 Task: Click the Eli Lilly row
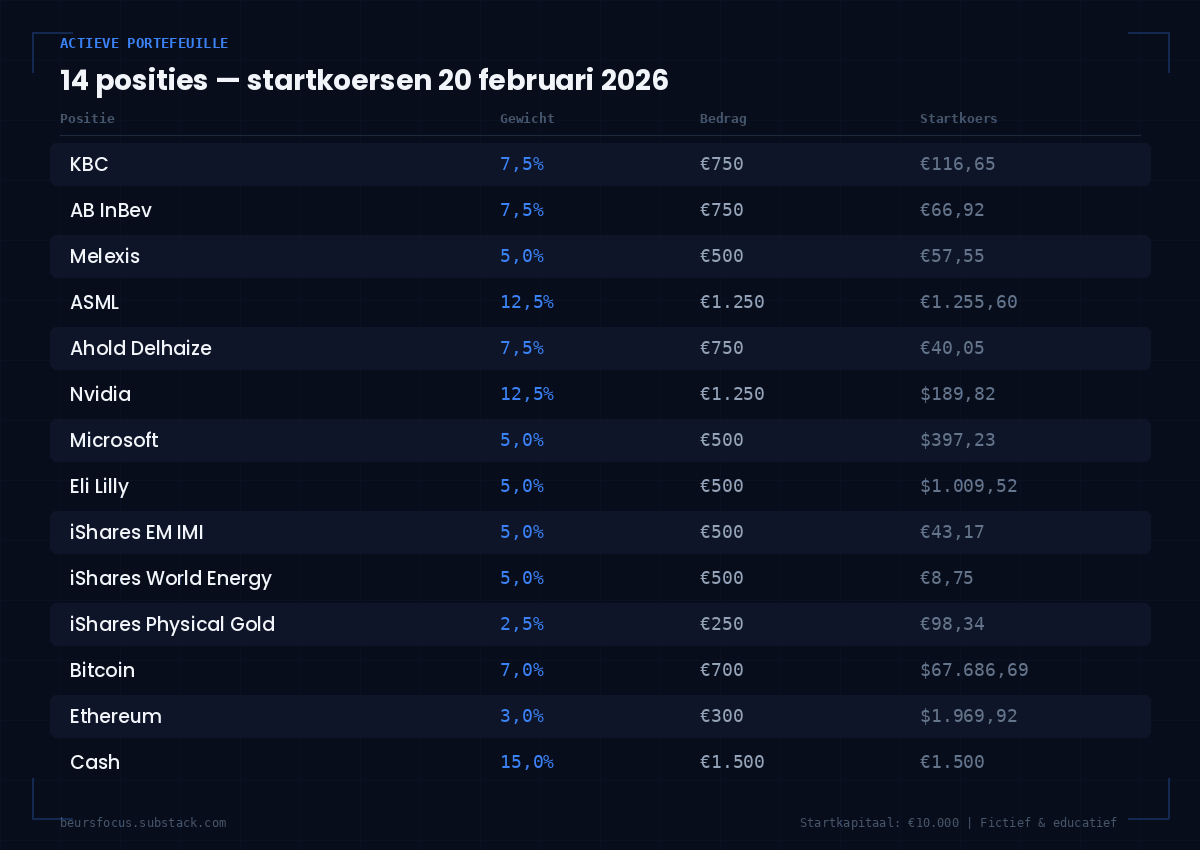[99, 486]
